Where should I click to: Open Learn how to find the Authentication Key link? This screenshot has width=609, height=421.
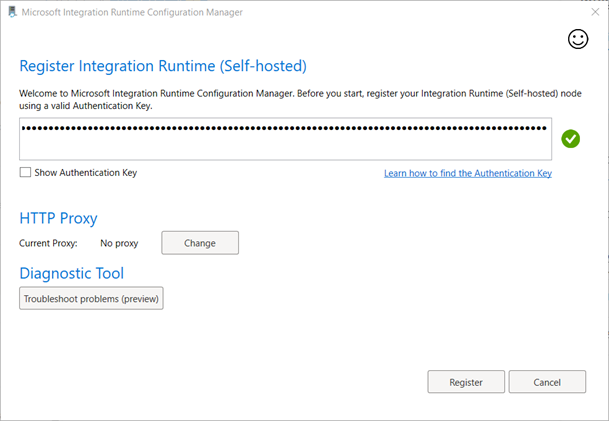click(468, 173)
